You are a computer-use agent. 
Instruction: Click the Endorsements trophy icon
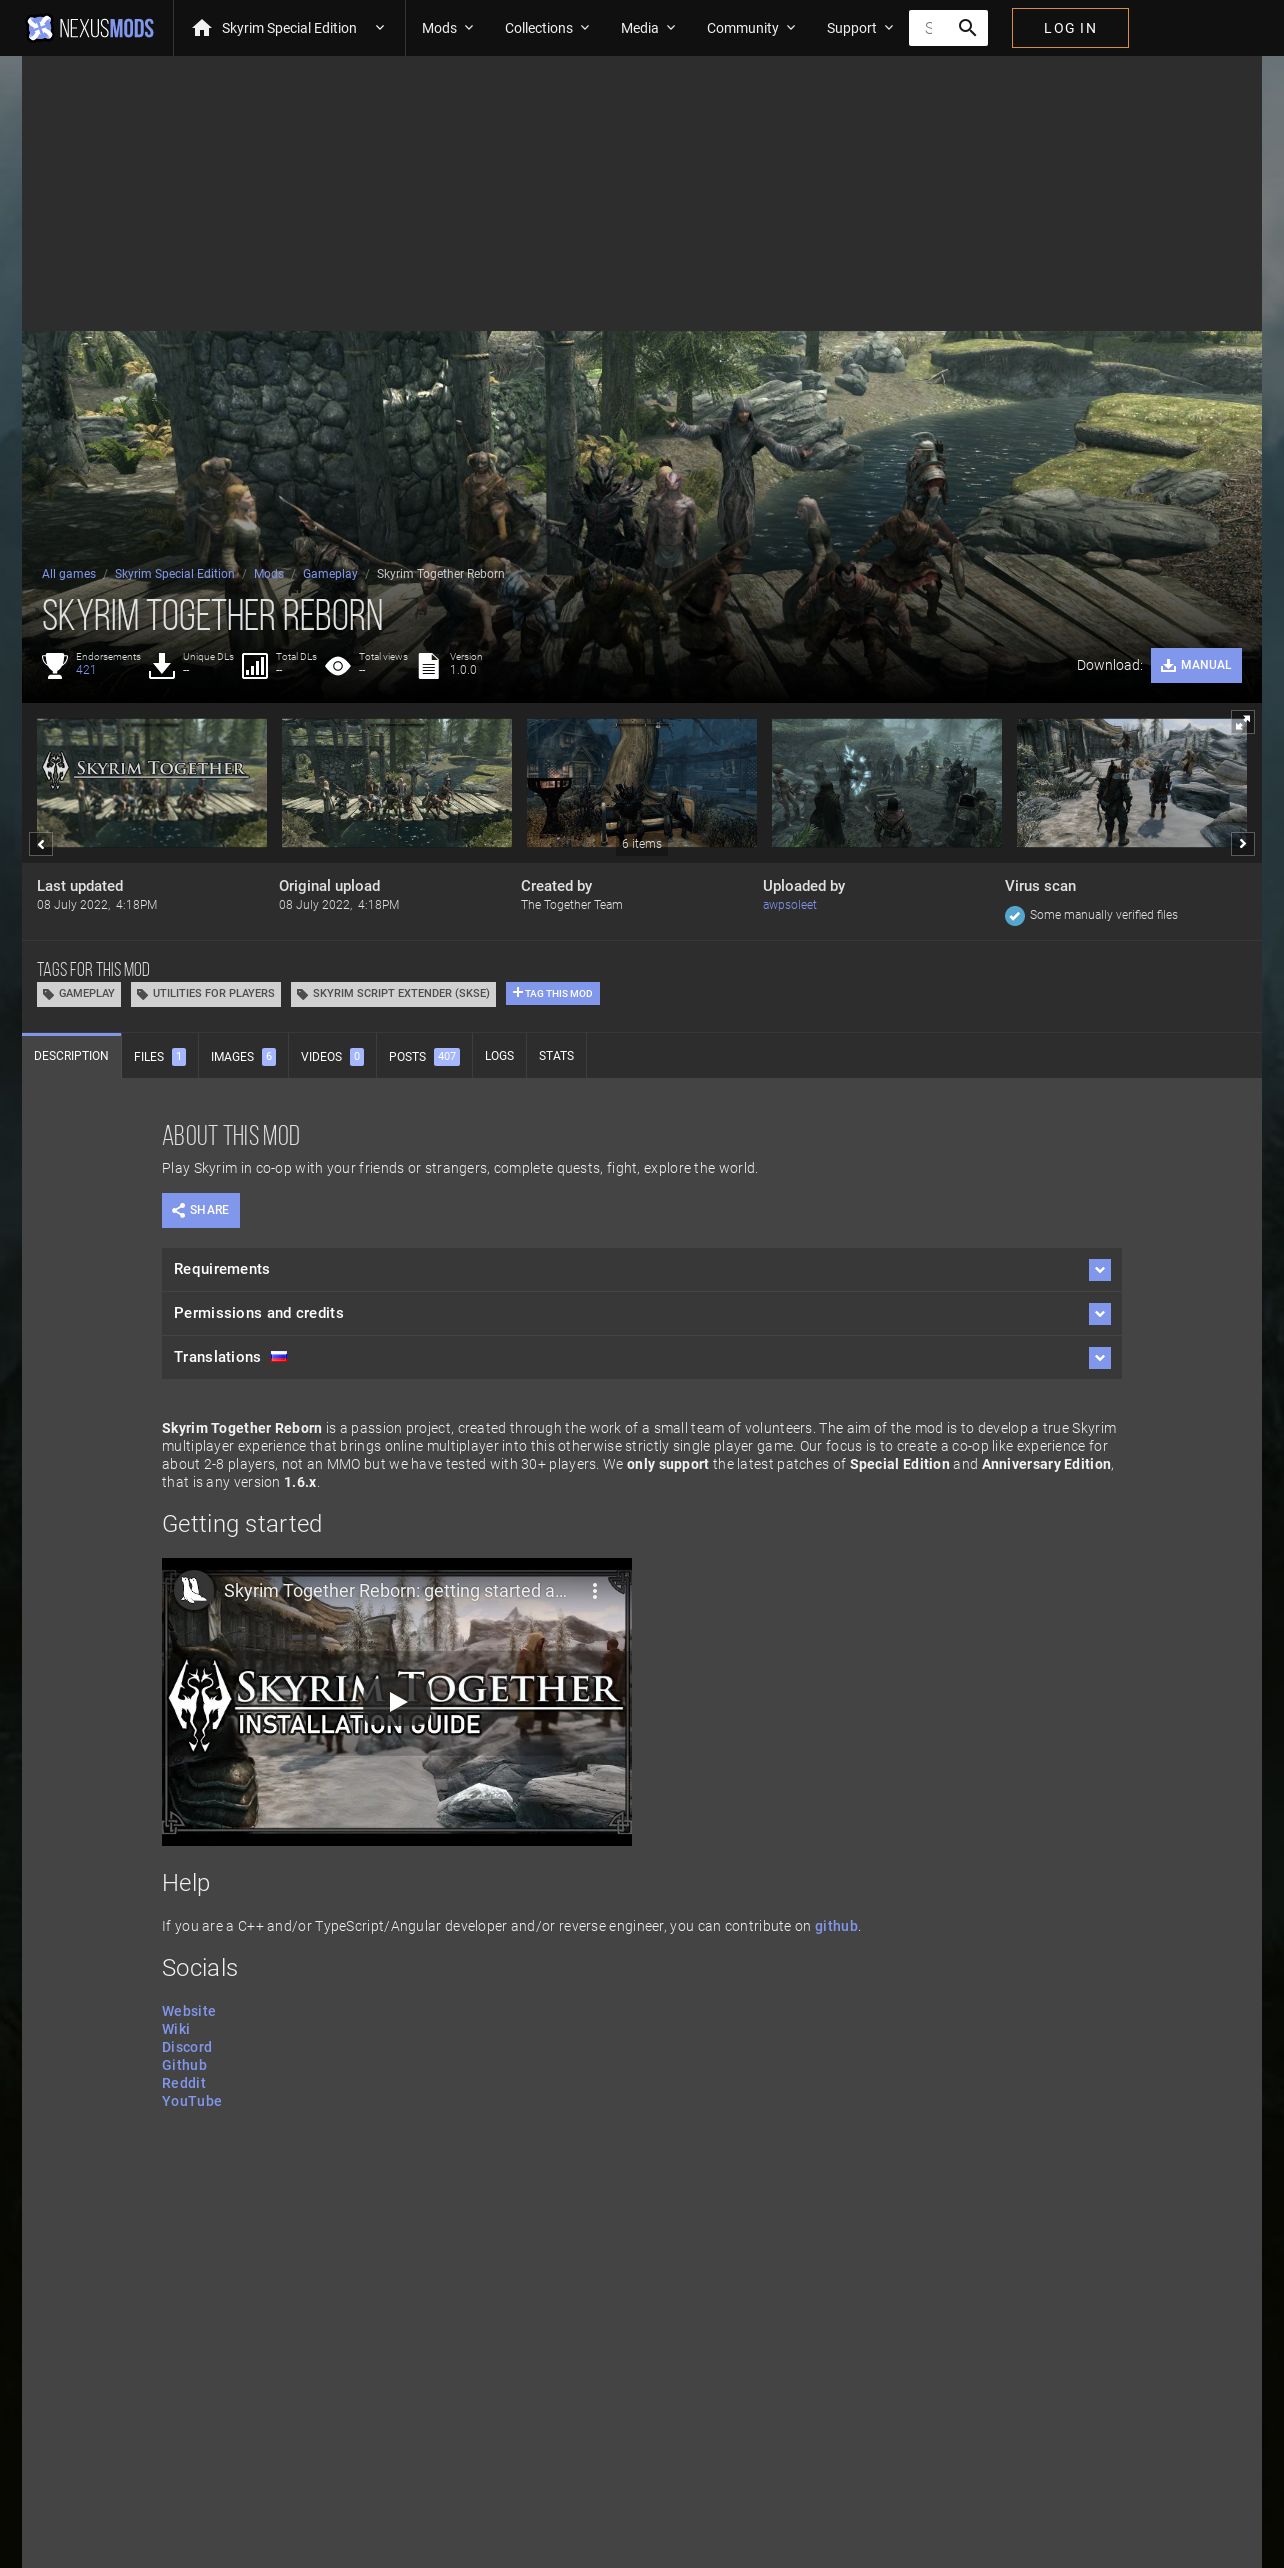pos(55,665)
